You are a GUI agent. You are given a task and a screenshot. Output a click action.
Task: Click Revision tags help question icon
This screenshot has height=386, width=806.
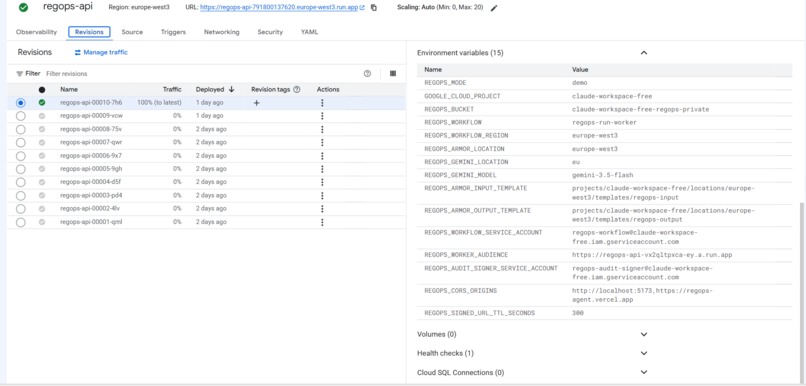pyautogui.click(x=297, y=89)
